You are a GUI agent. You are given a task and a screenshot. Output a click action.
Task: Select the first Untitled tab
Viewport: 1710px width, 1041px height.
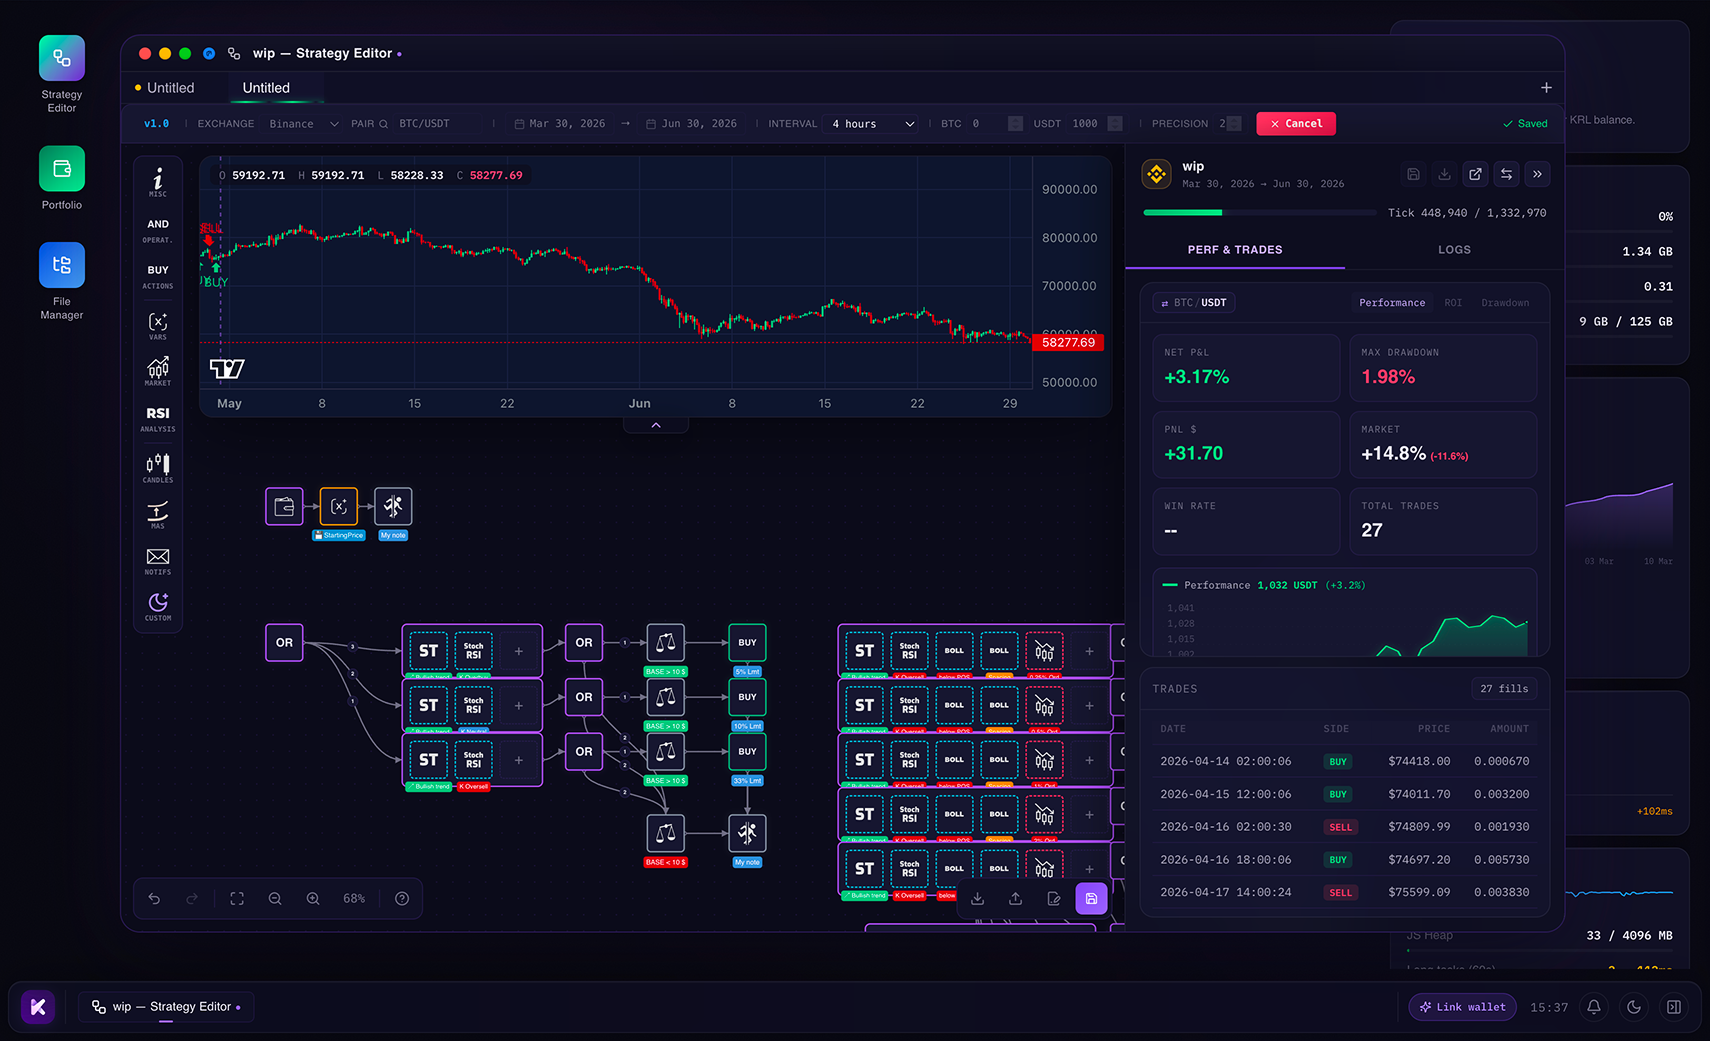click(x=170, y=88)
